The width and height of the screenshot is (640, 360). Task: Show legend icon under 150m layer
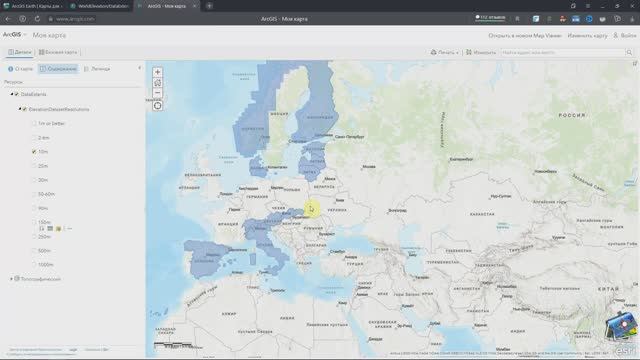42,229
